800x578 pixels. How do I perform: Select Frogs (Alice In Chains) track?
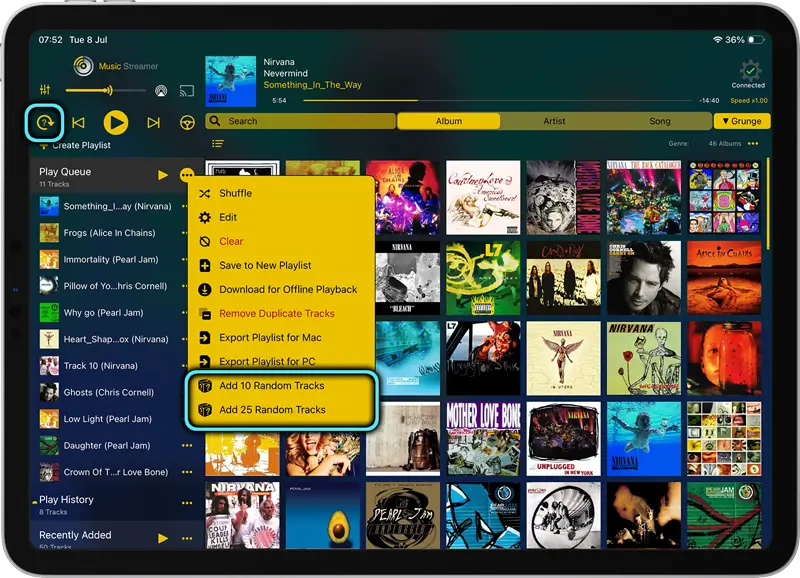(108, 233)
